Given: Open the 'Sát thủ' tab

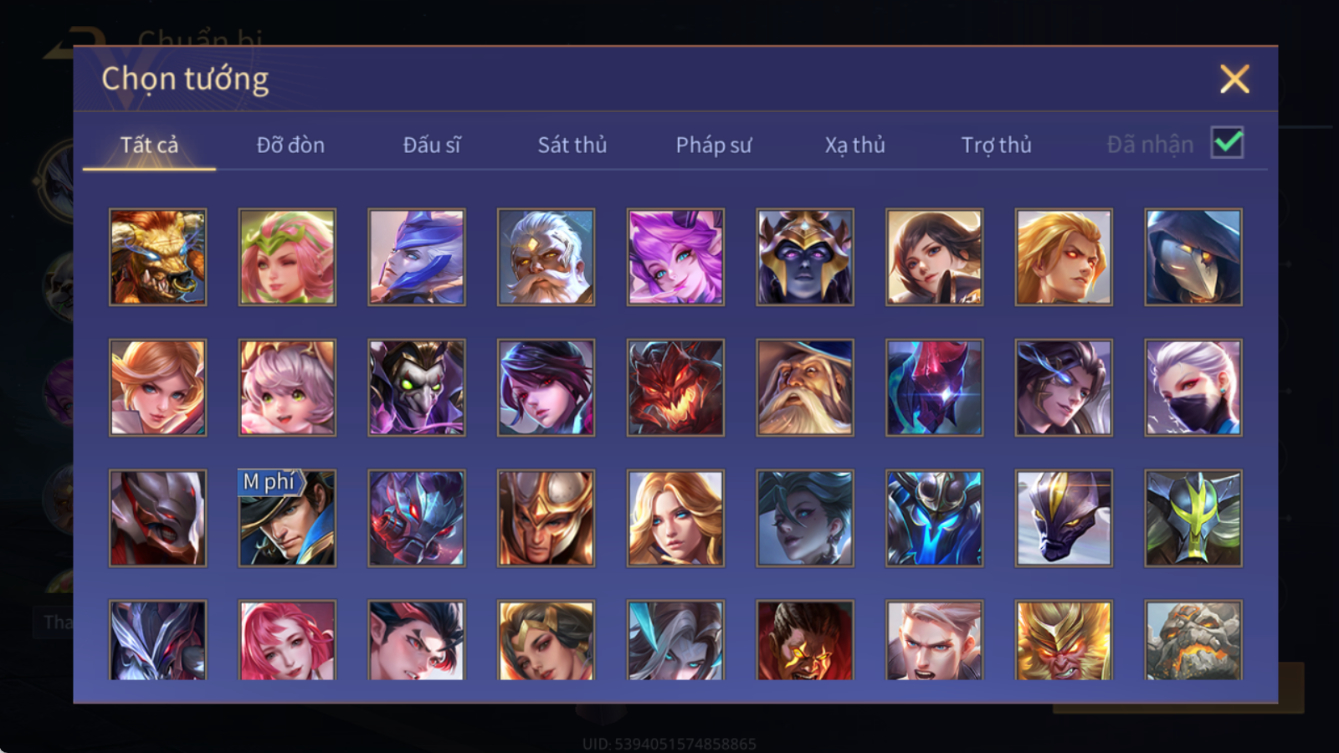Looking at the screenshot, I should (572, 145).
